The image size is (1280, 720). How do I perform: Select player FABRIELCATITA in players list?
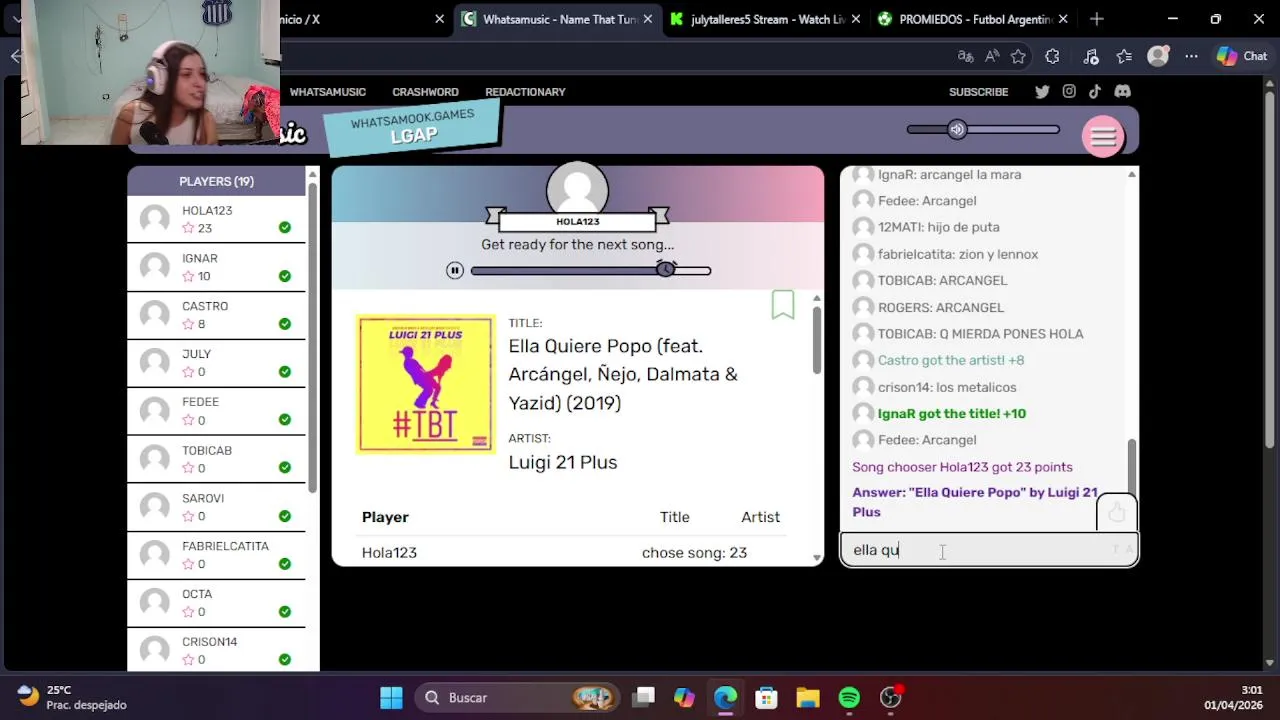216,555
